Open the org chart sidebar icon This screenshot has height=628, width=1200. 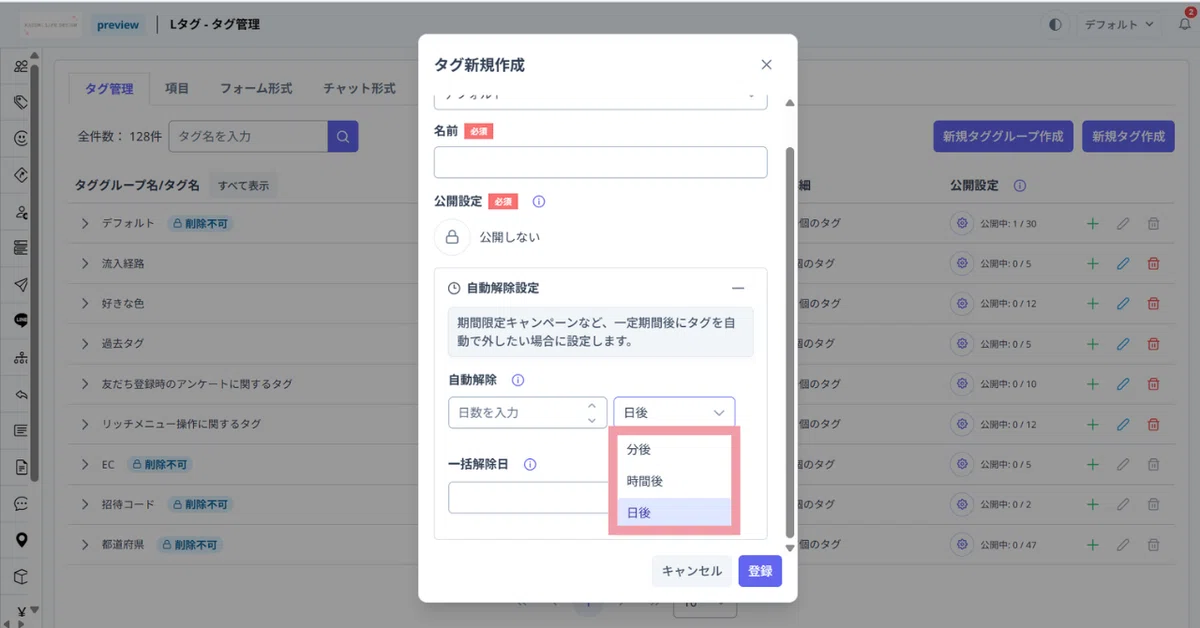(21, 357)
